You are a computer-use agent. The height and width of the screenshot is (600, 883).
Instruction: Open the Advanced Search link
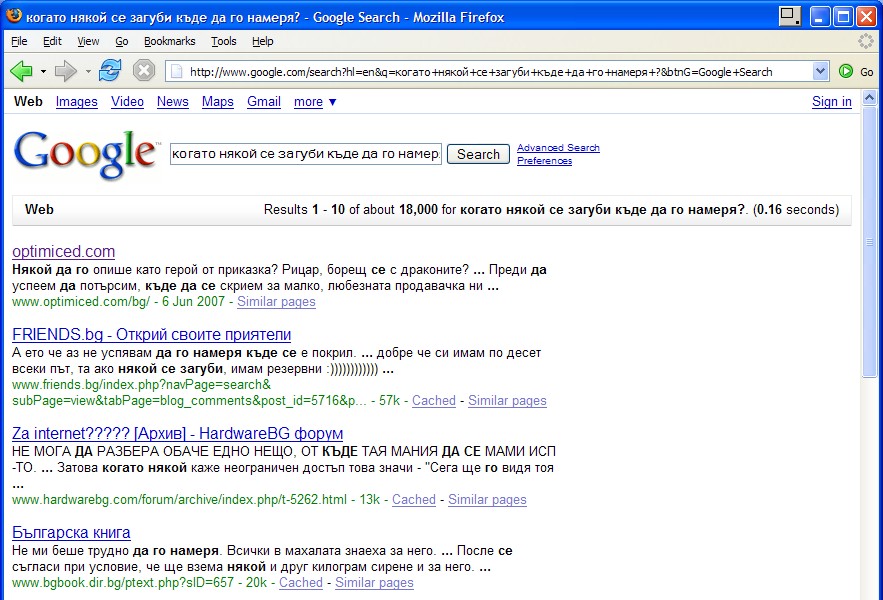coord(558,148)
